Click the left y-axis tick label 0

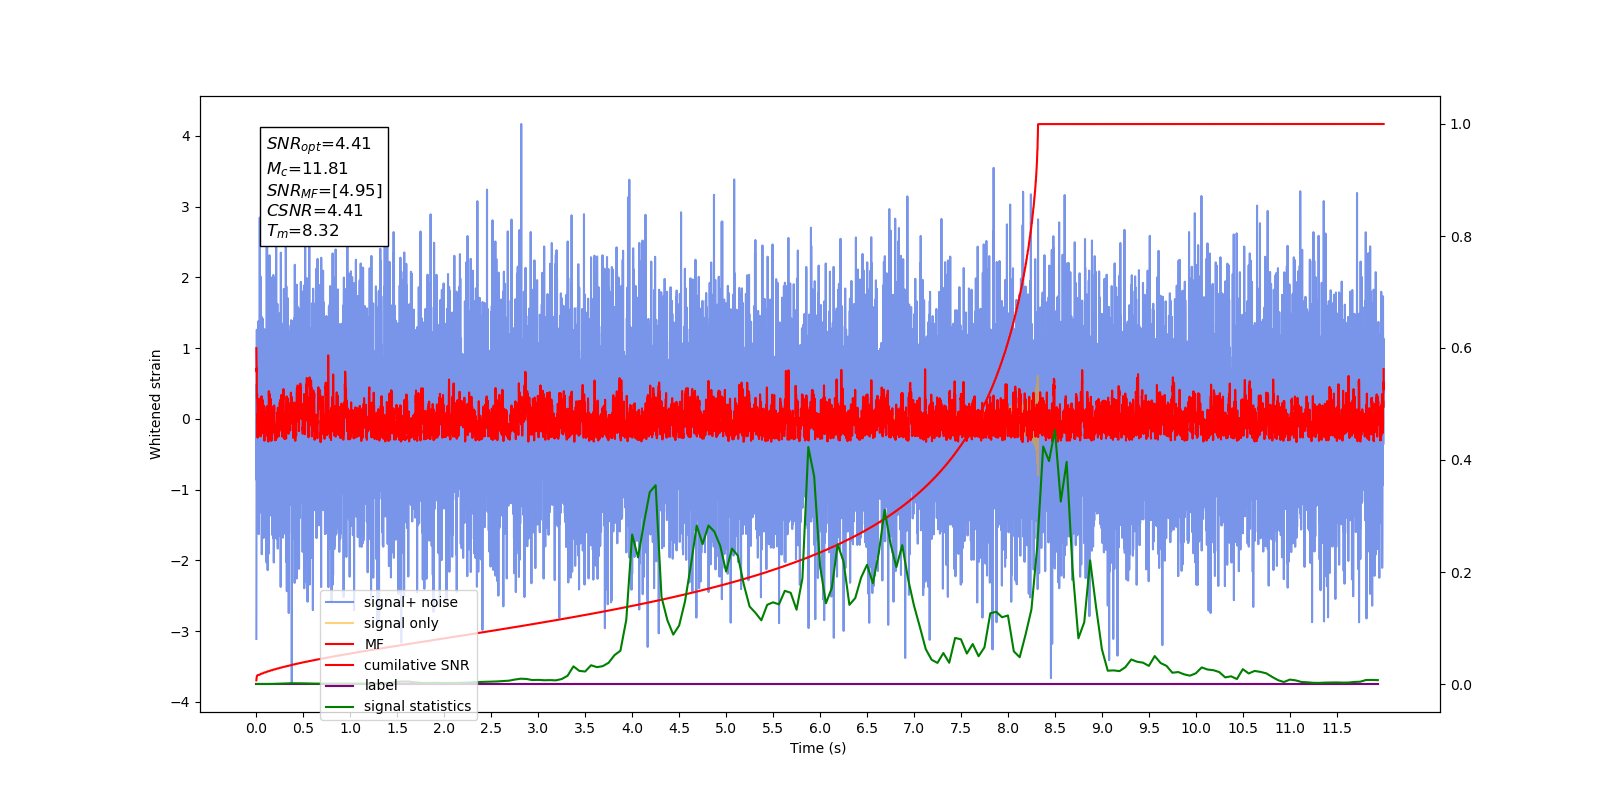186,419
